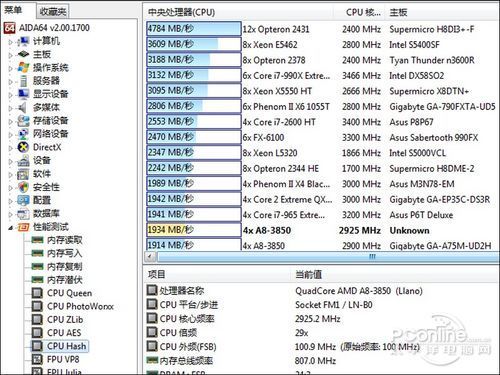
Task: Select the 多媒体 speaker icon
Action: coord(22,107)
